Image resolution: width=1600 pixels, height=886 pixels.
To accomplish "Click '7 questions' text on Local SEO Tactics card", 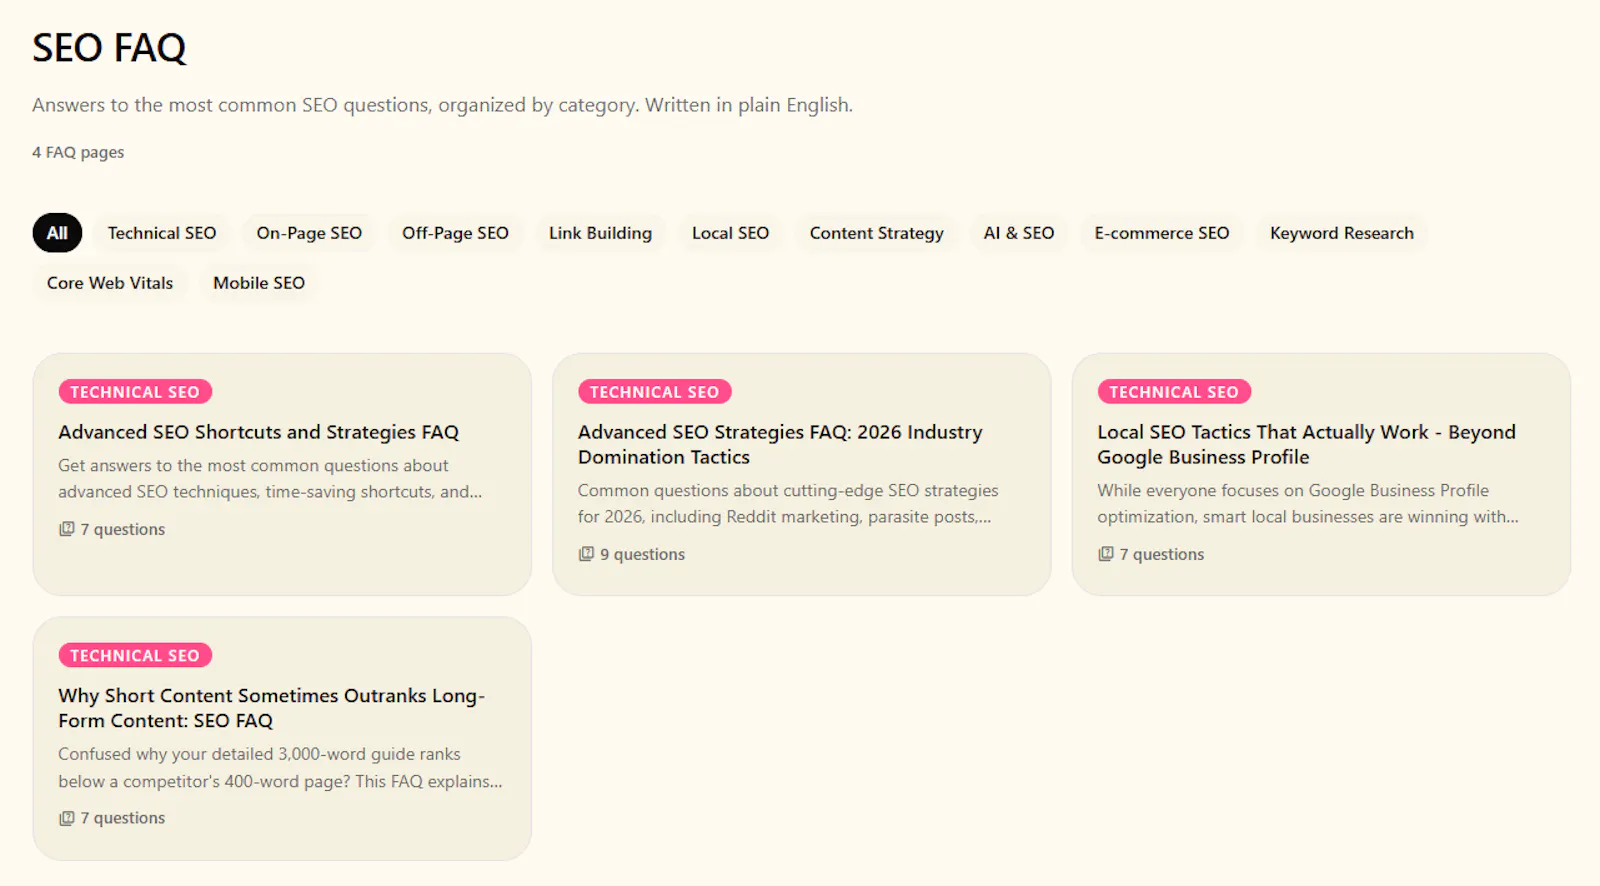I will [1162, 554].
